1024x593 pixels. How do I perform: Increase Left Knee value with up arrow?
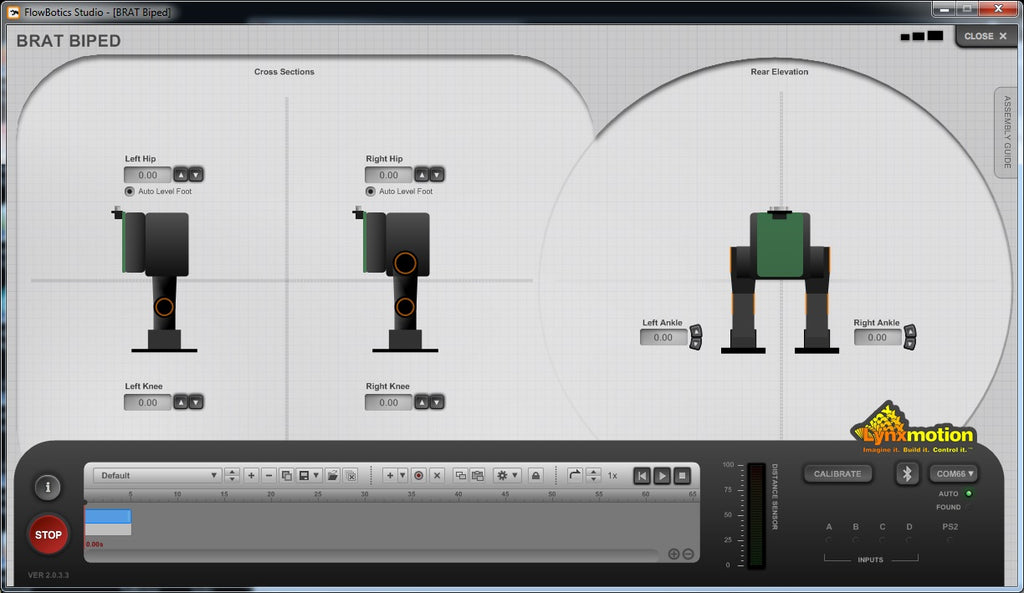pyautogui.click(x=181, y=402)
